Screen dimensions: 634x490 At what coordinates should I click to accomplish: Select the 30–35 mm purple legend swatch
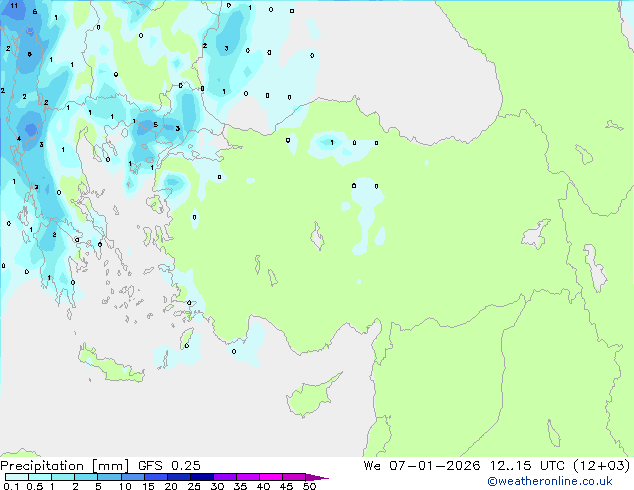pyautogui.click(x=225, y=477)
